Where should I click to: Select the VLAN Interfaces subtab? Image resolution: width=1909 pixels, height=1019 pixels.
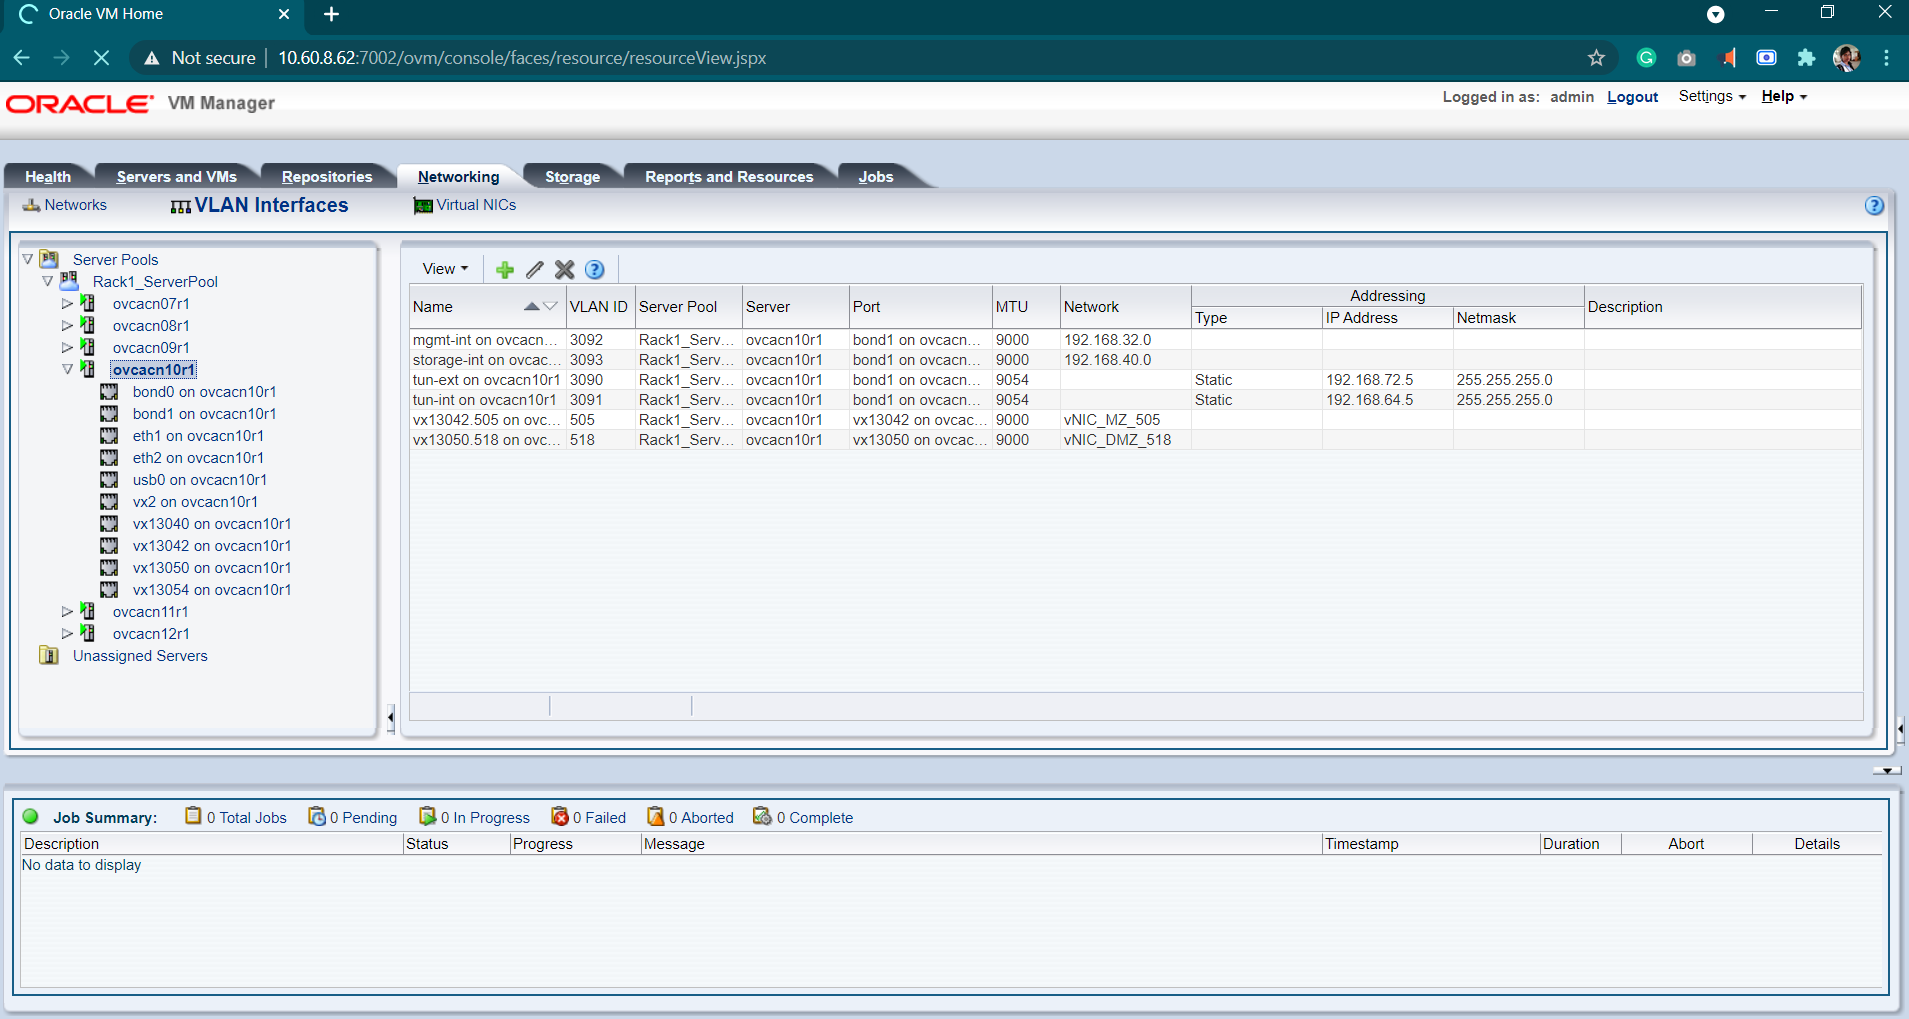pyautogui.click(x=260, y=205)
